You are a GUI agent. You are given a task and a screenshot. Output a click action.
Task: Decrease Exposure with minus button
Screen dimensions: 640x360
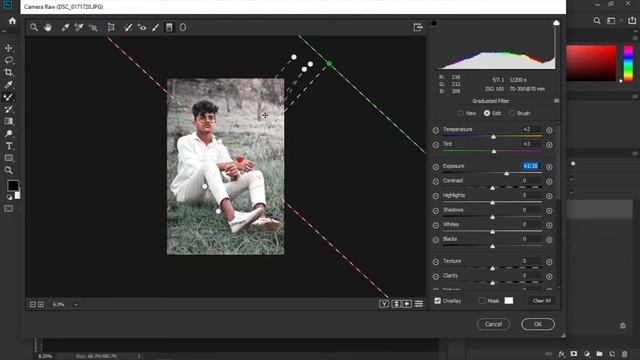(x=436, y=167)
